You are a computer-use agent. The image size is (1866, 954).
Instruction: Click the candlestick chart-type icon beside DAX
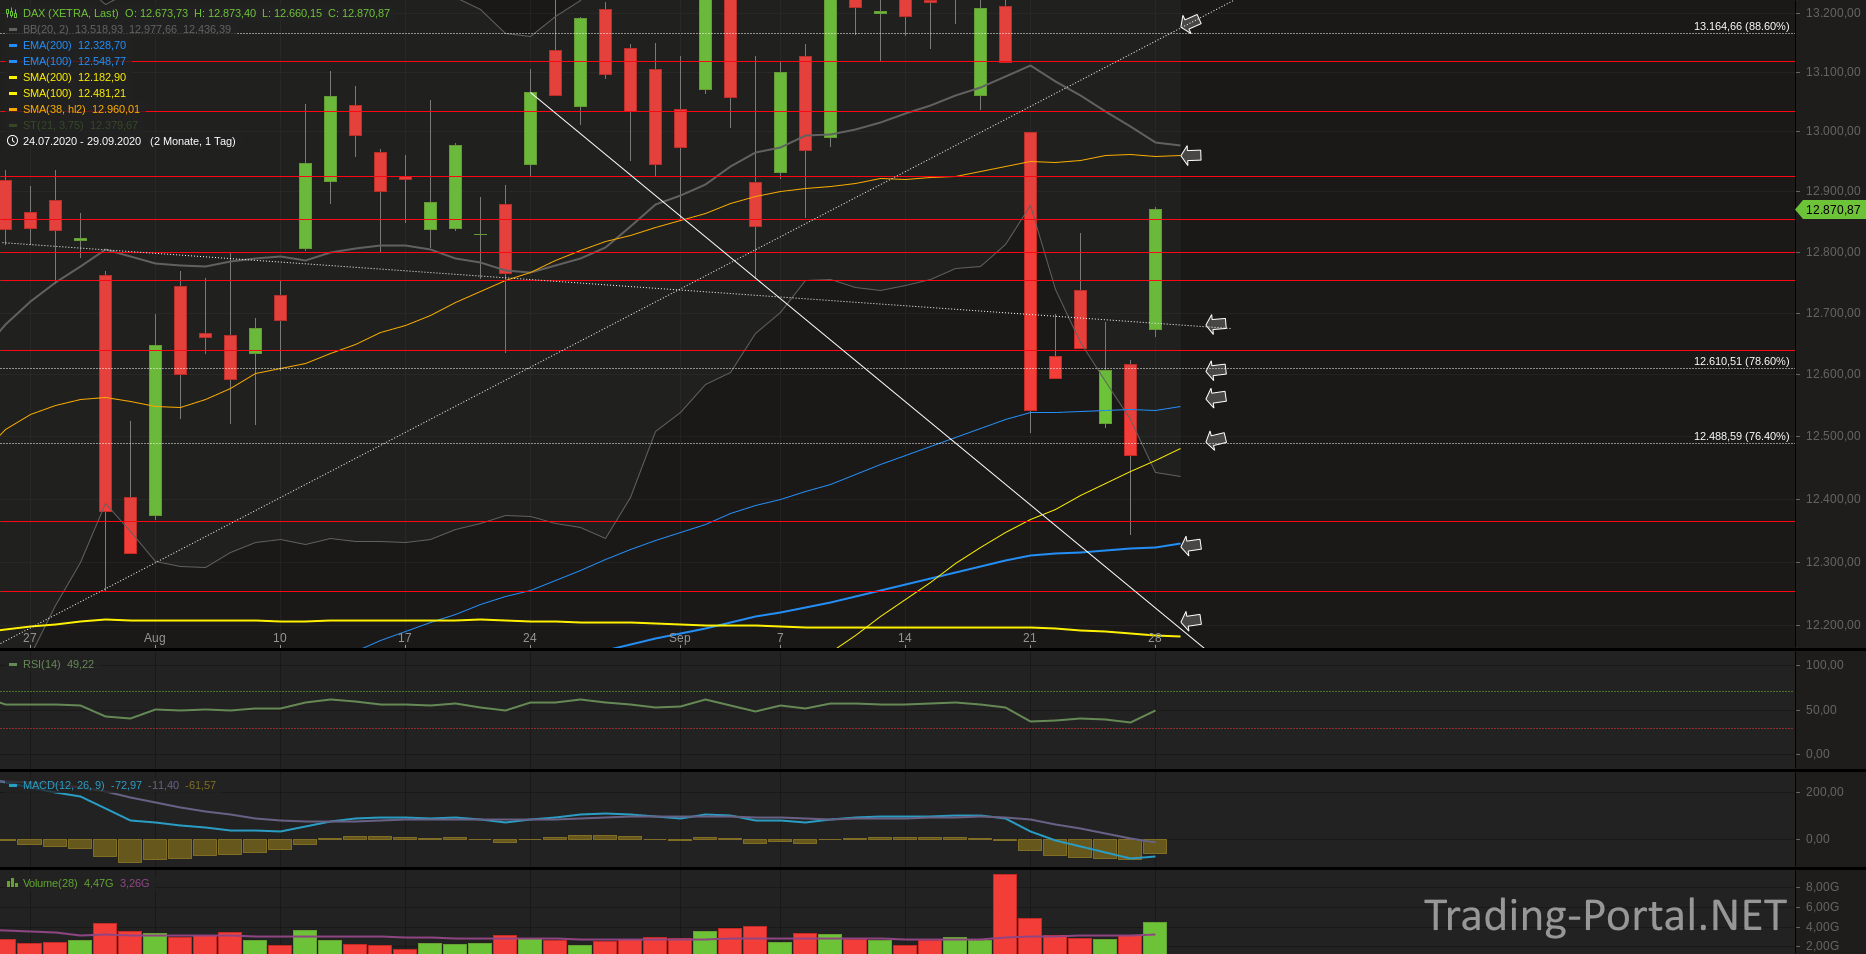pos(12,13)
